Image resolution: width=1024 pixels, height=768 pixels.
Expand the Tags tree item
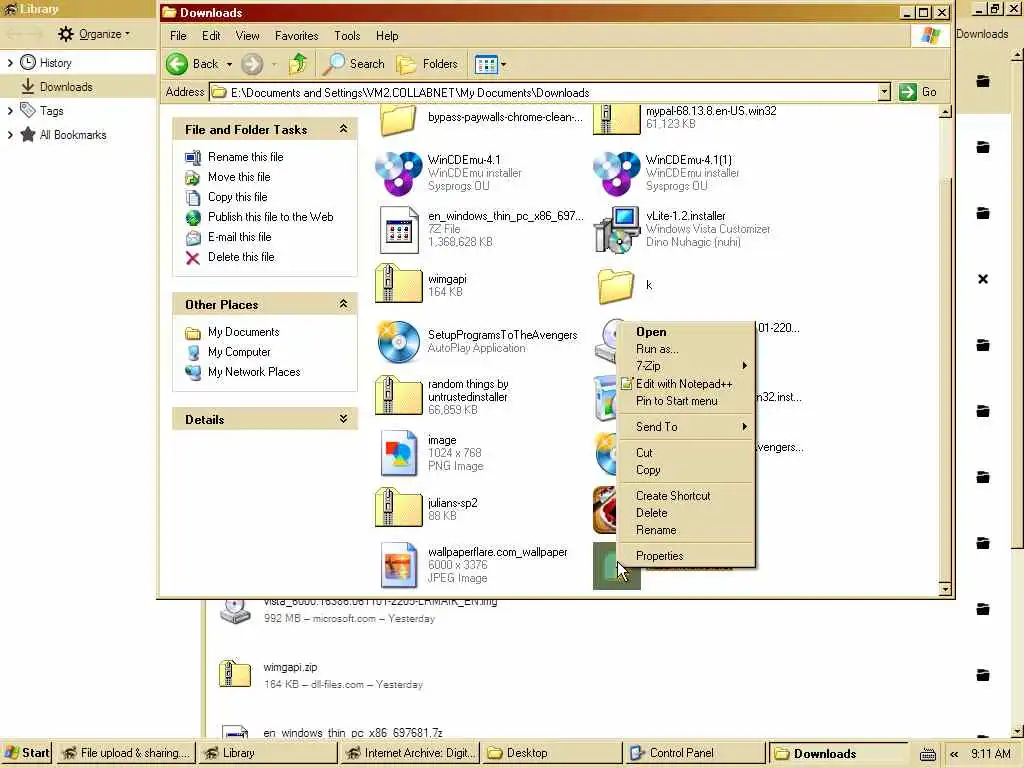coord(10,111)
